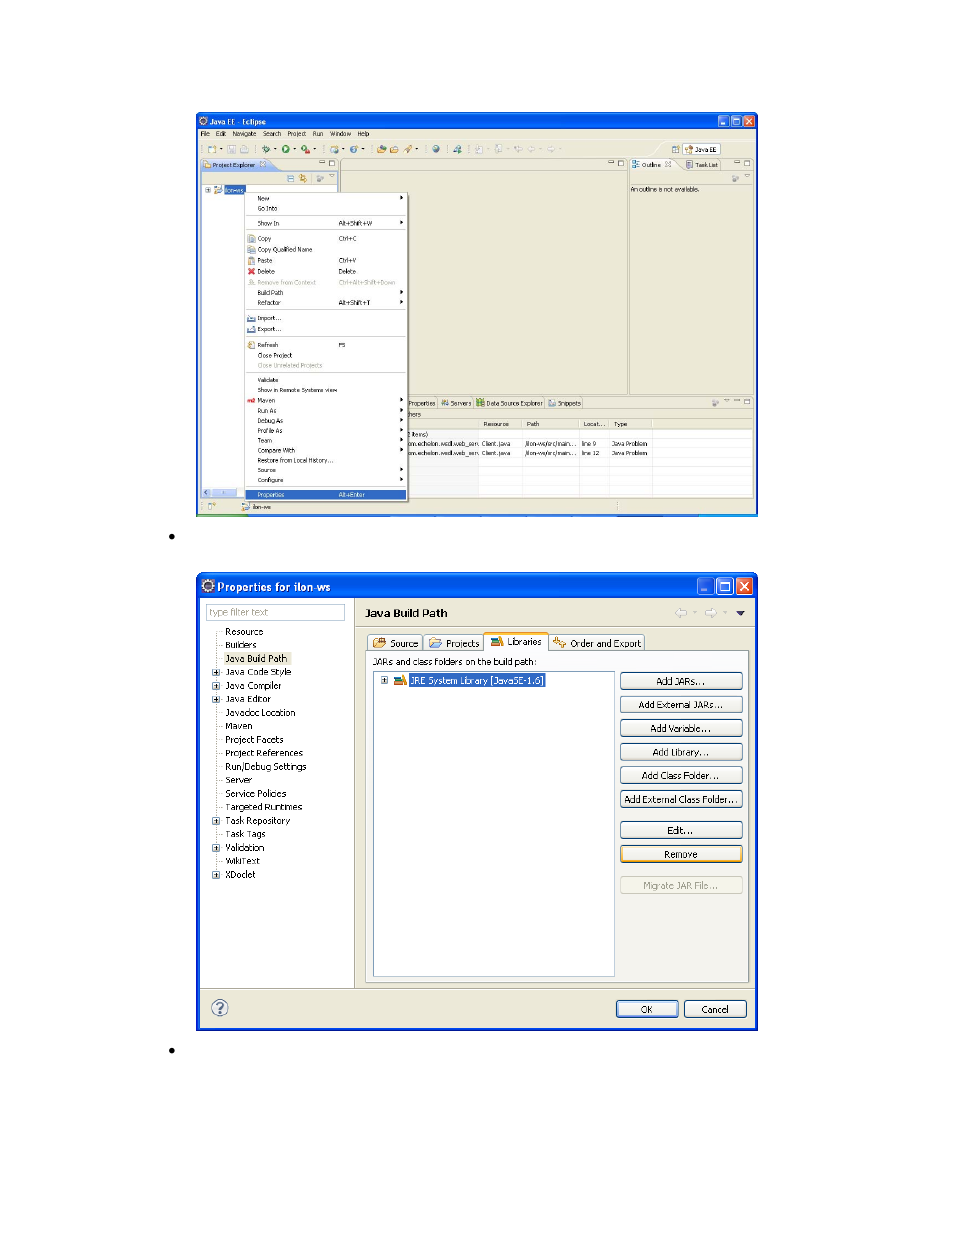This screenshot has height=1235, width=954.
Task: Expand the XDoclet properties node
Action: click(x=216, y=874)
